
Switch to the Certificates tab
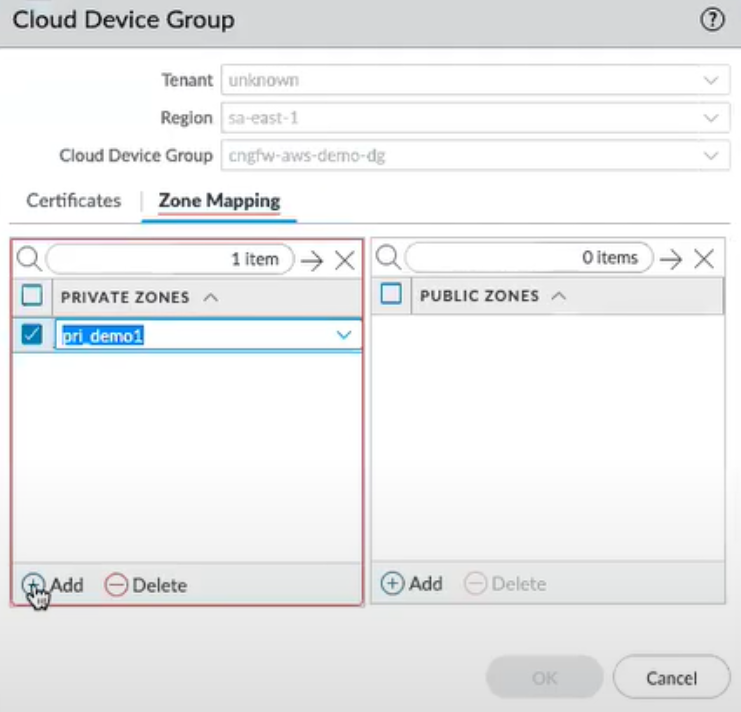[74, 200]
